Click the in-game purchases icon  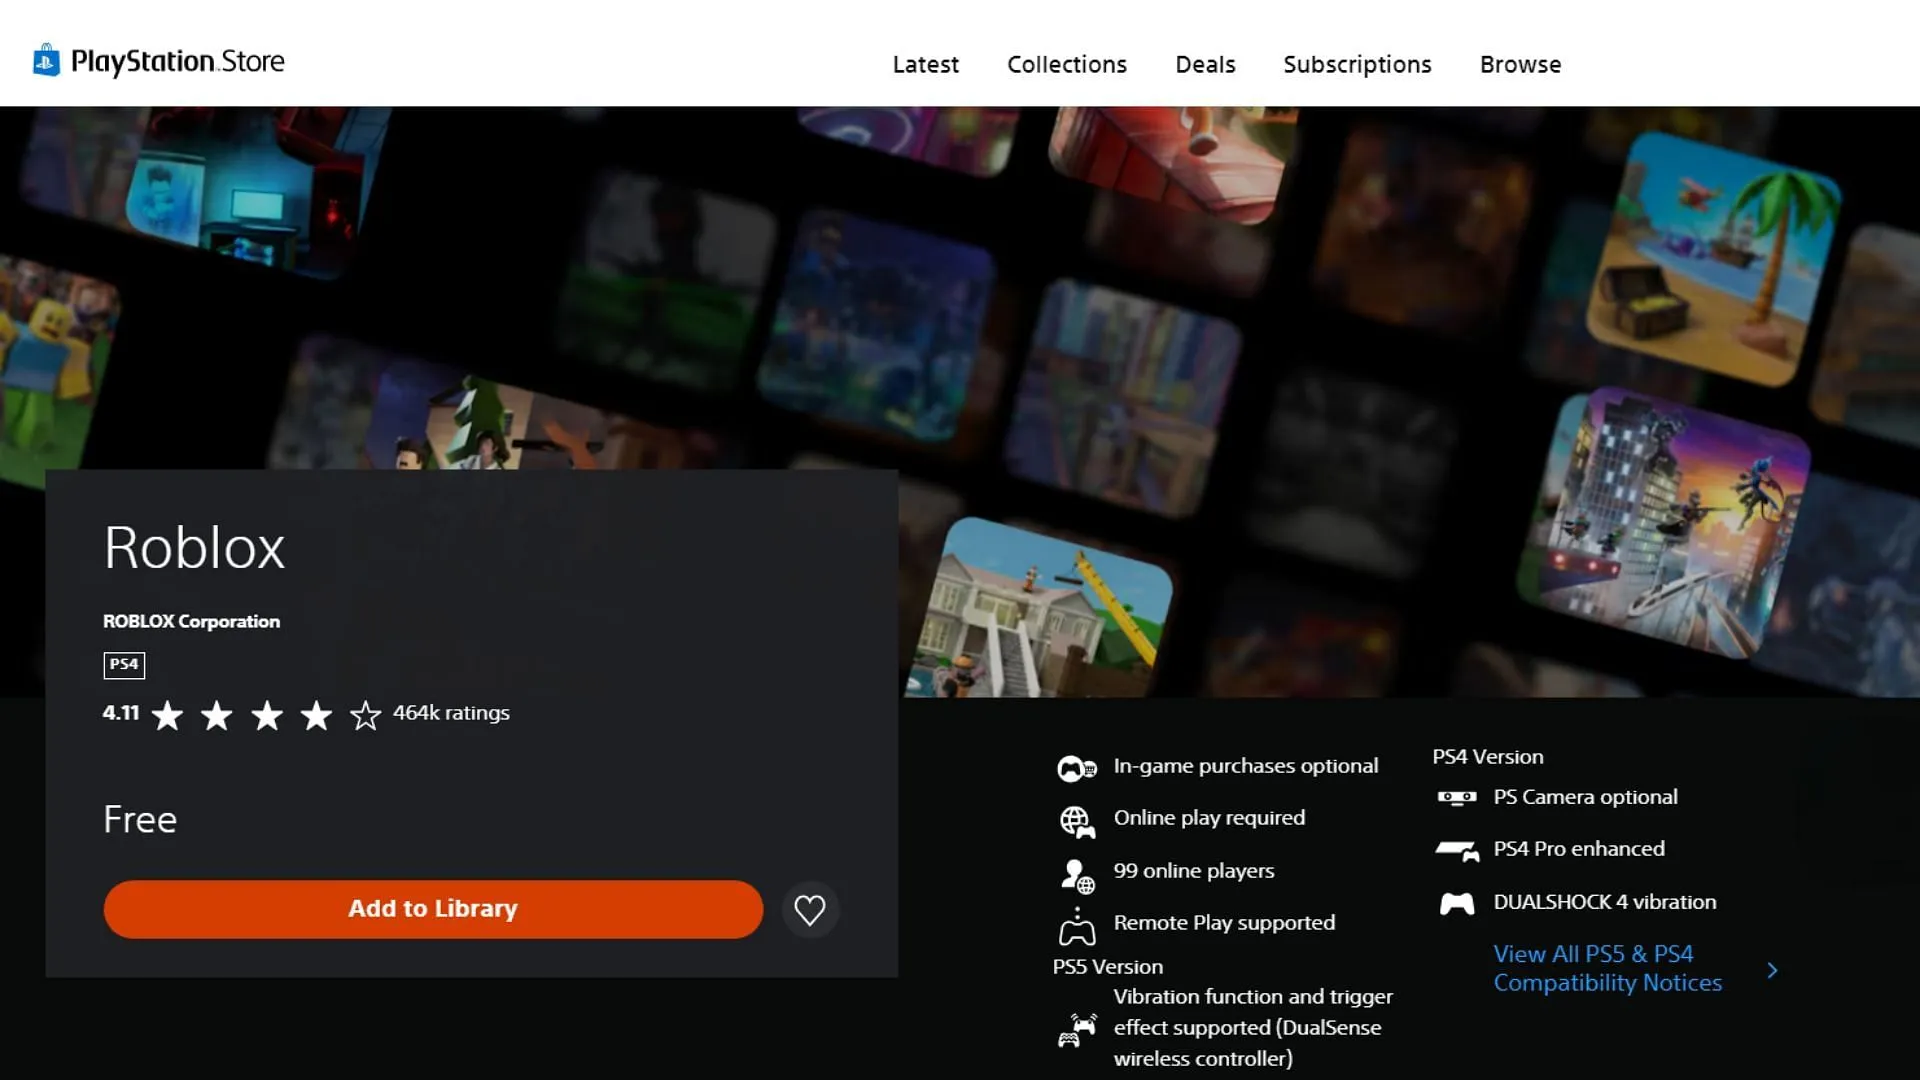point(1076,766)
